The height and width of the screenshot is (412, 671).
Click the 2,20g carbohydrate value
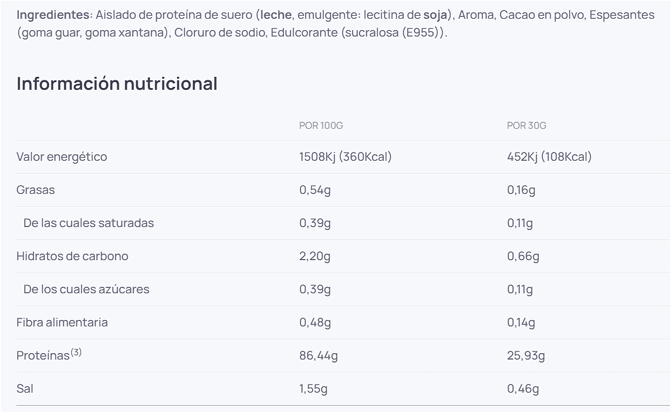pyautogui.click(x=315, y=256)
